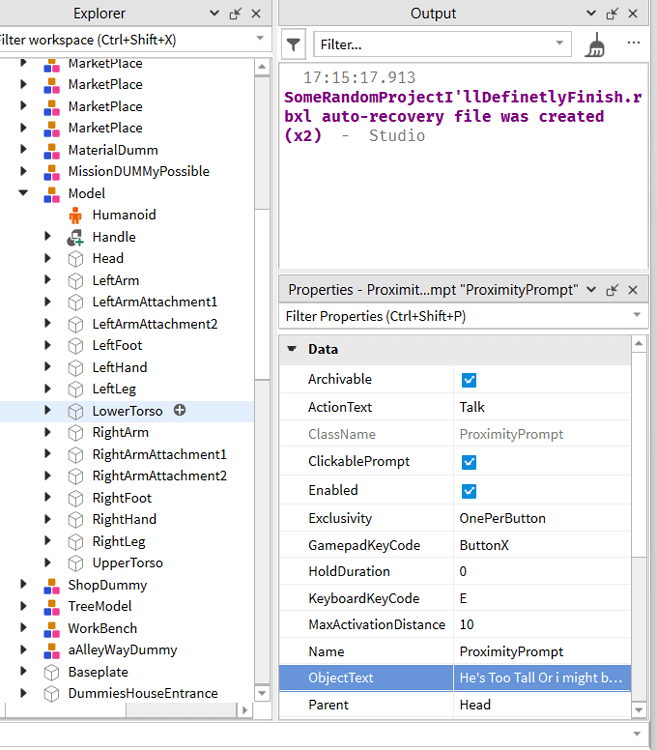Screen dimensions: 657x750
Task: Click the Properties scrollbar up arrow
Action: pyautogui.click(x=639, y=343)
